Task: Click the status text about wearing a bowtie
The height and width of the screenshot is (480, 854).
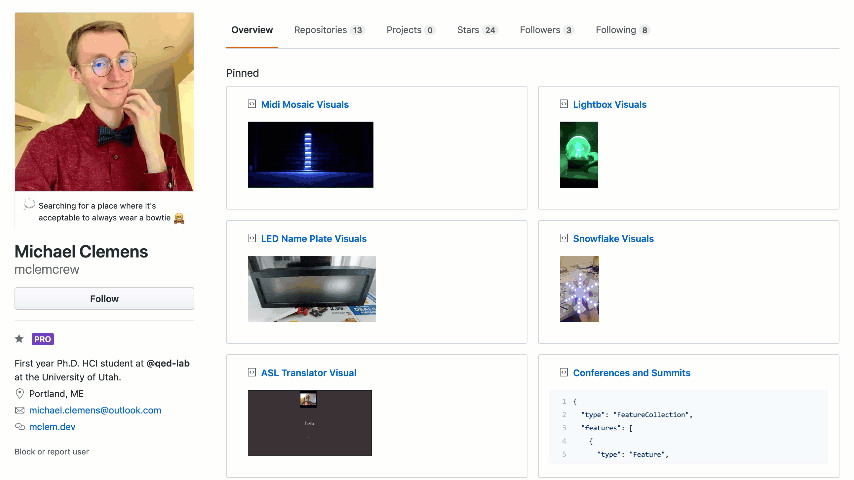Action: 104,212
